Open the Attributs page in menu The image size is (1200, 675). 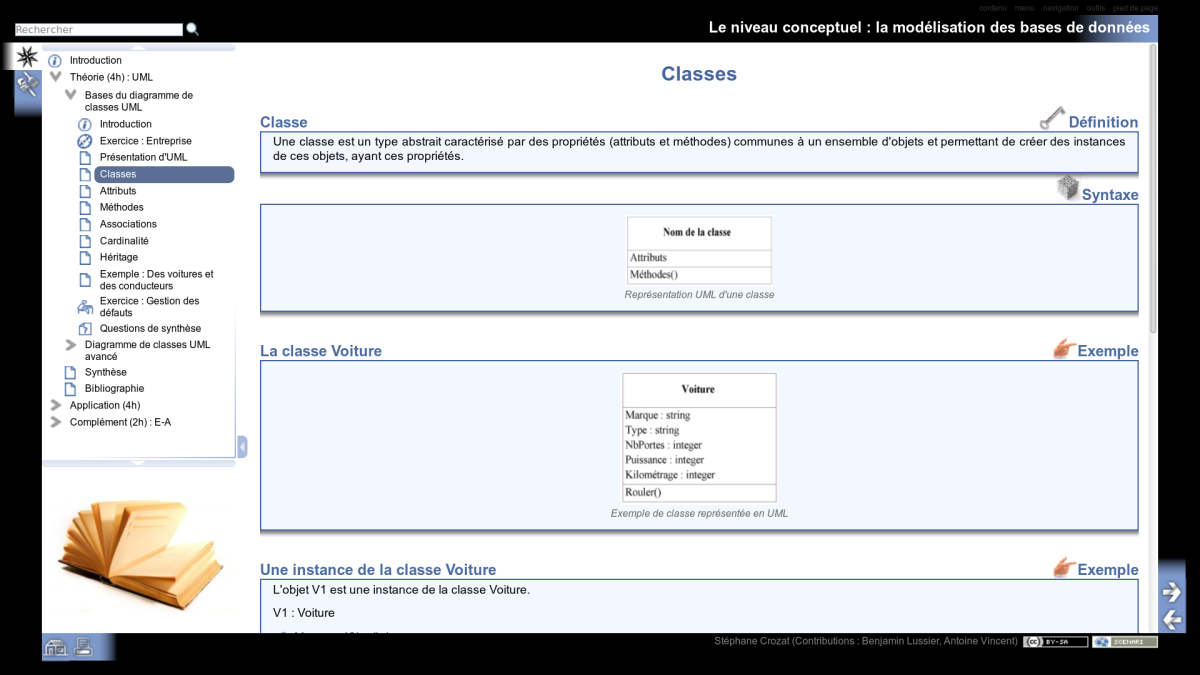point(118,191)
